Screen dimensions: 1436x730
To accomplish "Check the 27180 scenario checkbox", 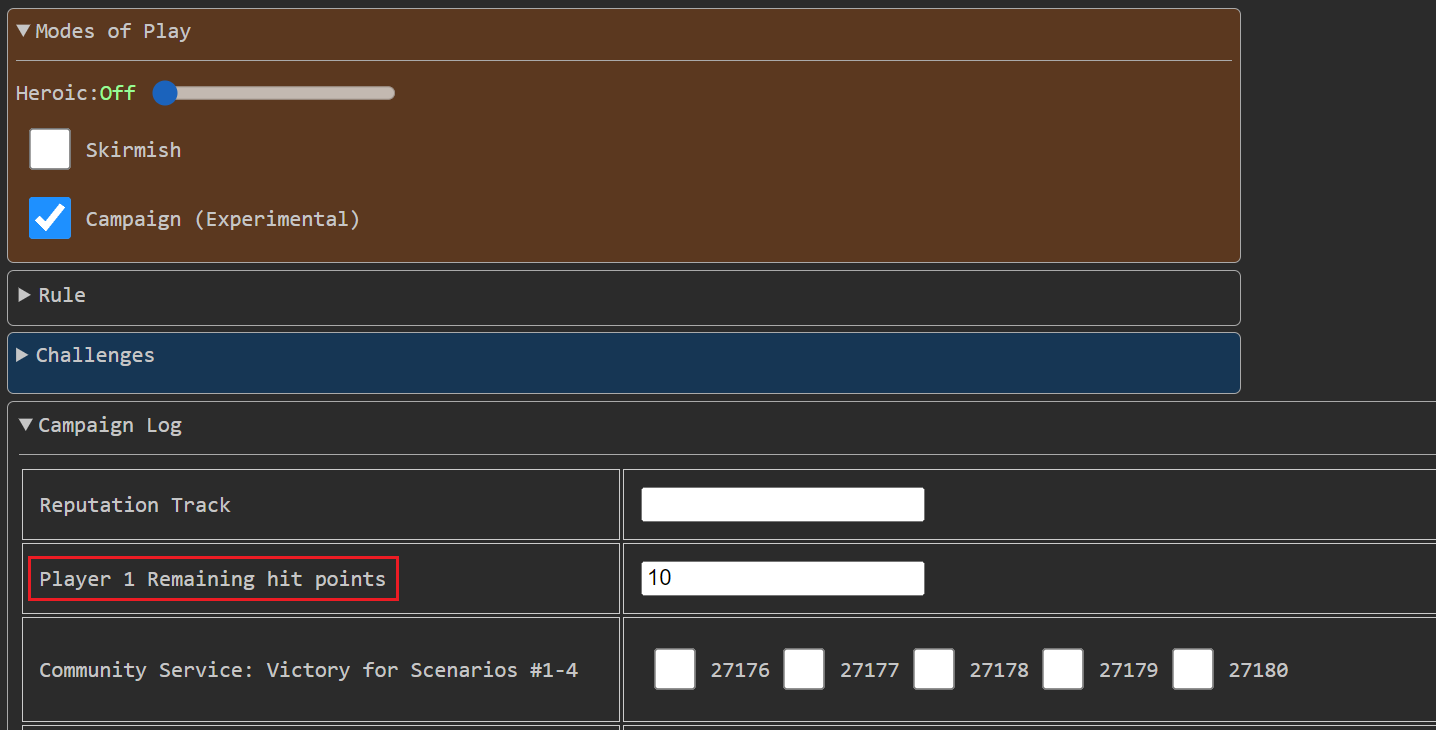I will point(1193,669).
